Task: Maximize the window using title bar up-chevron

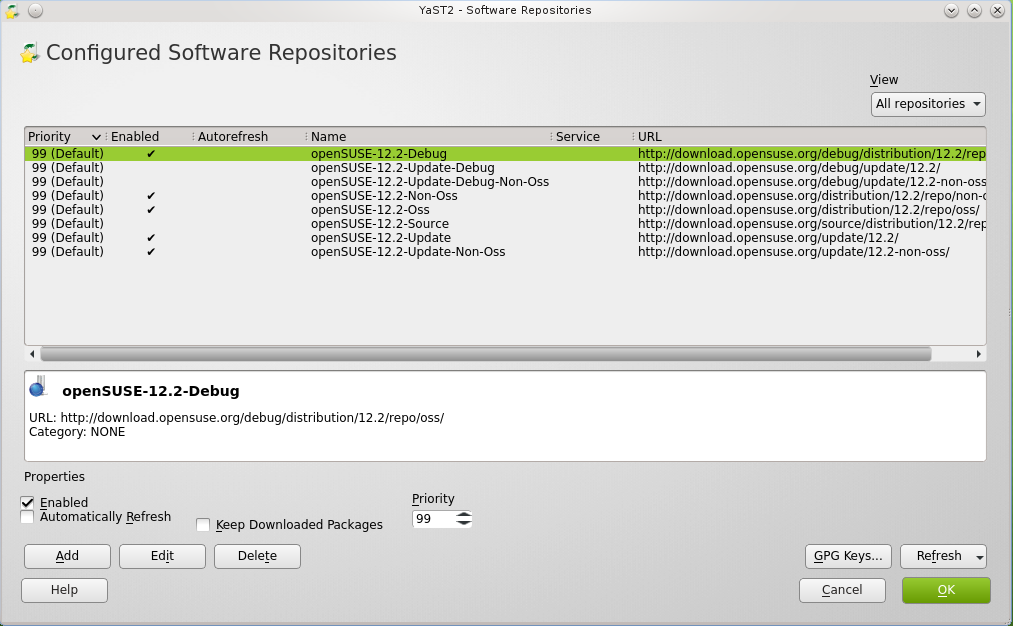Action: (x=974, y=10)
